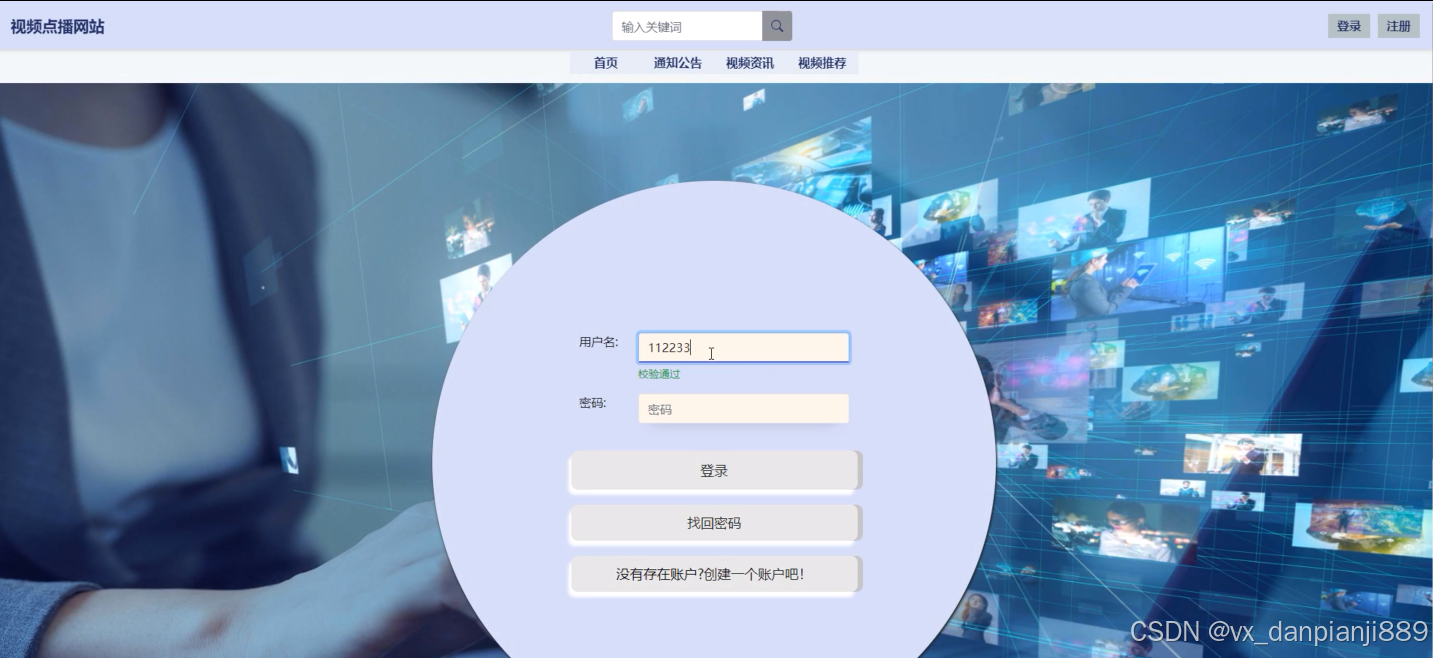Click the 校验通过 validation message

pos(659,374)
